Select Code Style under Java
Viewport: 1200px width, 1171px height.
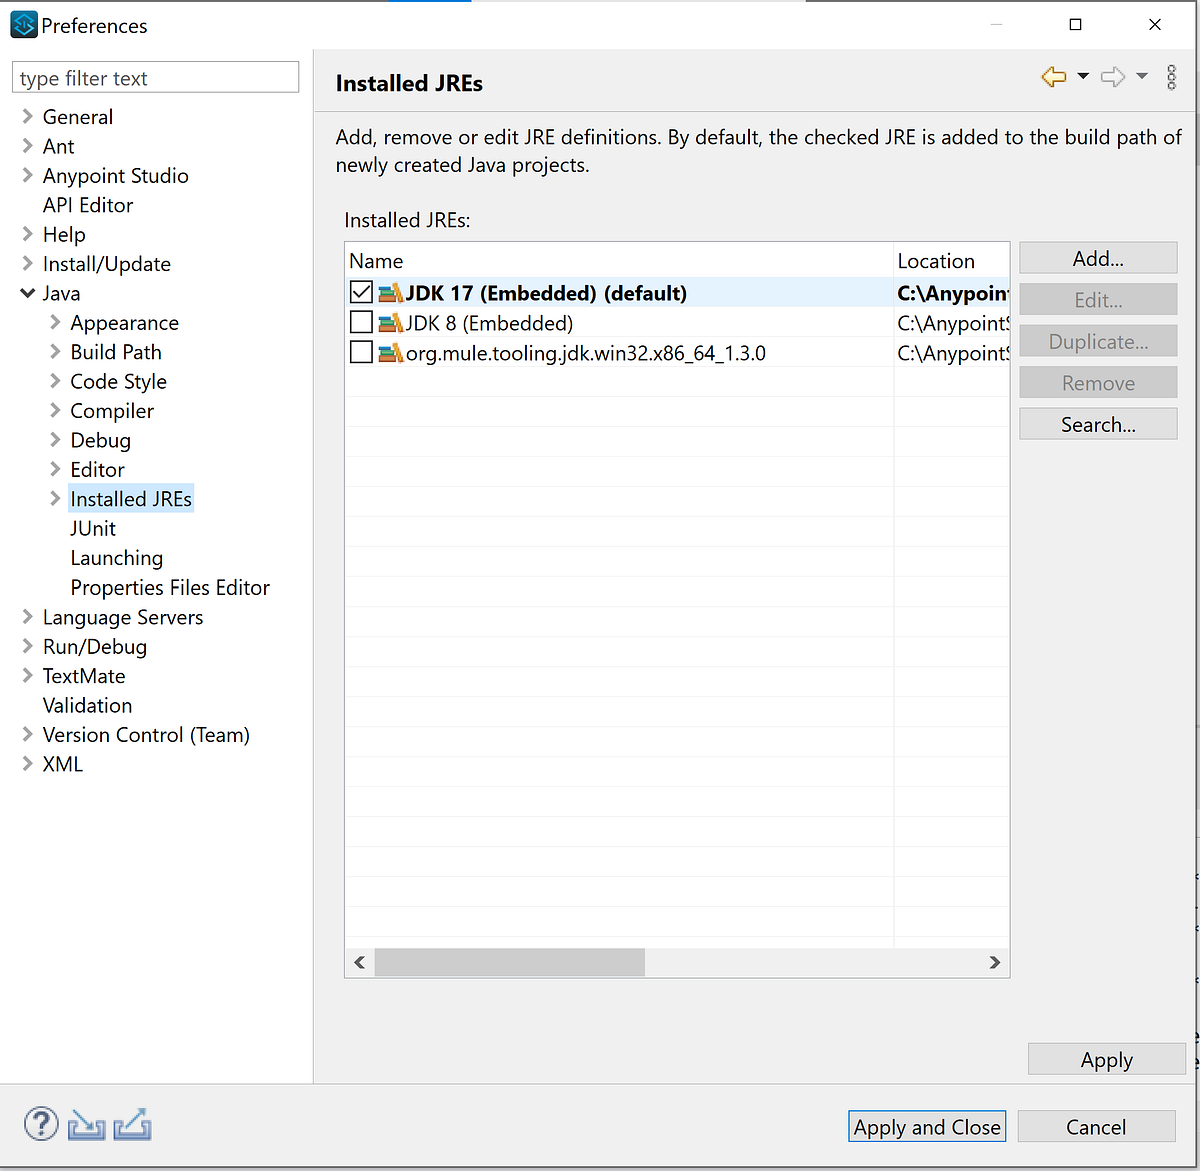click(118, 381)
